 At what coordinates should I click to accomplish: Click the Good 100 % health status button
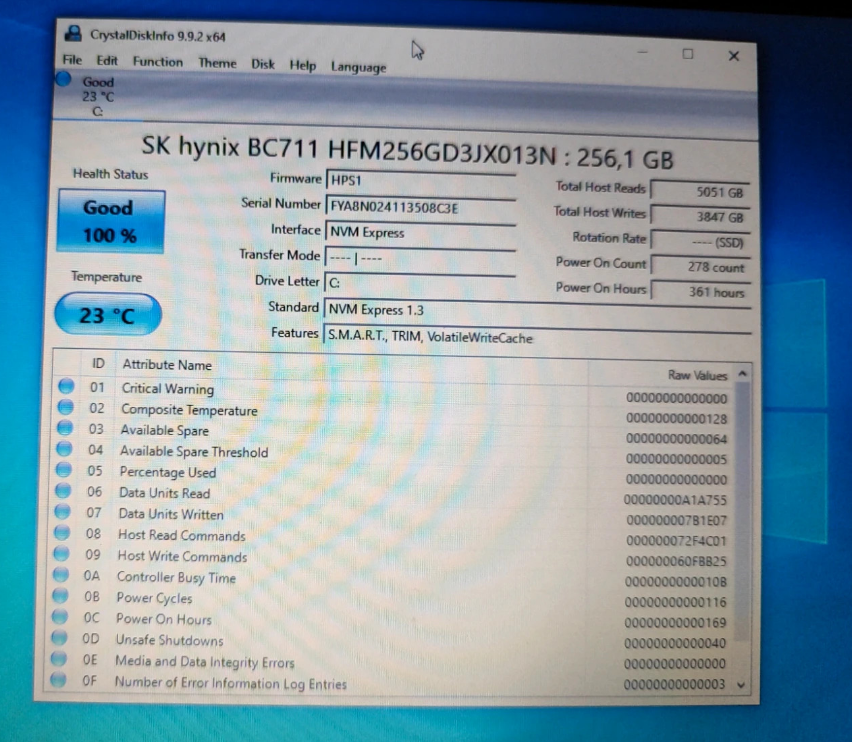point(111,221)
